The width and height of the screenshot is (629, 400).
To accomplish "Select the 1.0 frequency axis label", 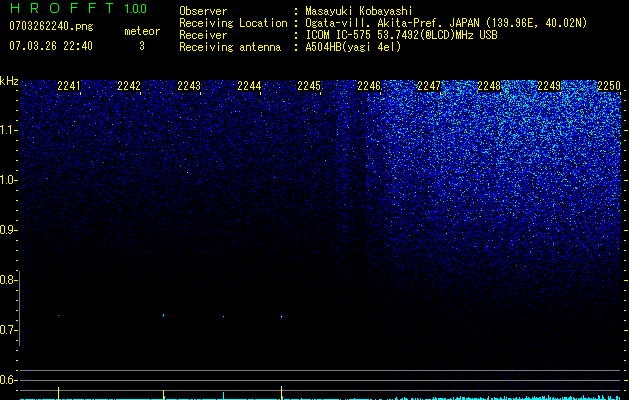I will click(x=7, y=180).
